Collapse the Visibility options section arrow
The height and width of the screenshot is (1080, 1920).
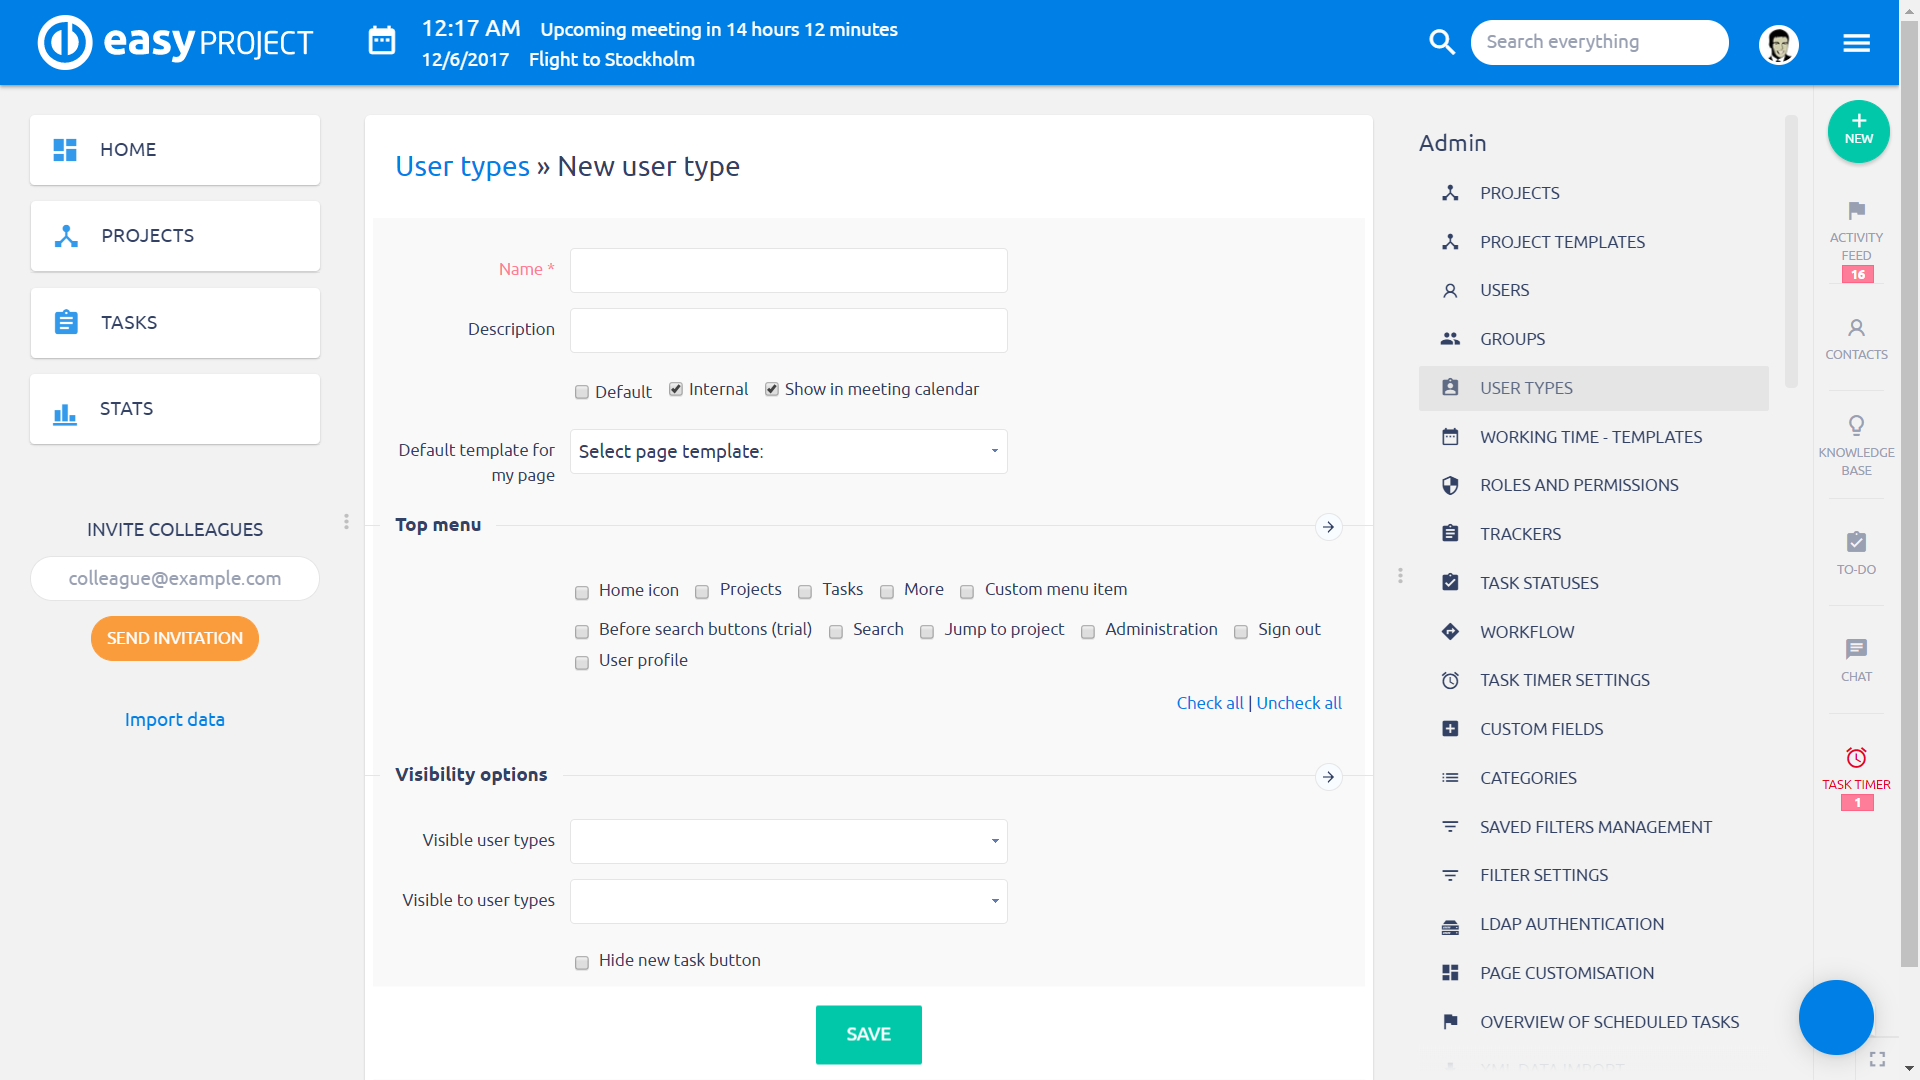pyautogui.click(x=1328, y=777)
